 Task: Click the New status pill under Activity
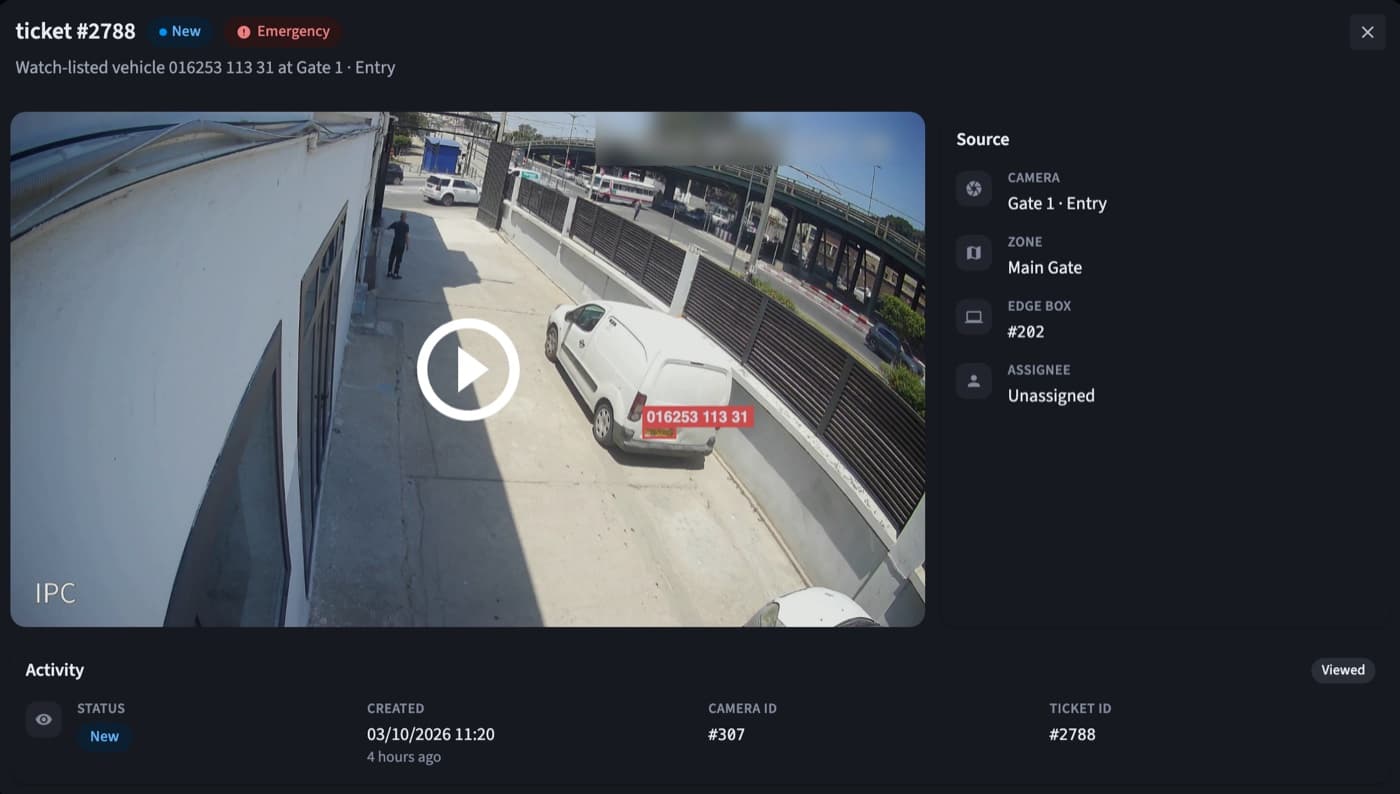pos(104,736)
